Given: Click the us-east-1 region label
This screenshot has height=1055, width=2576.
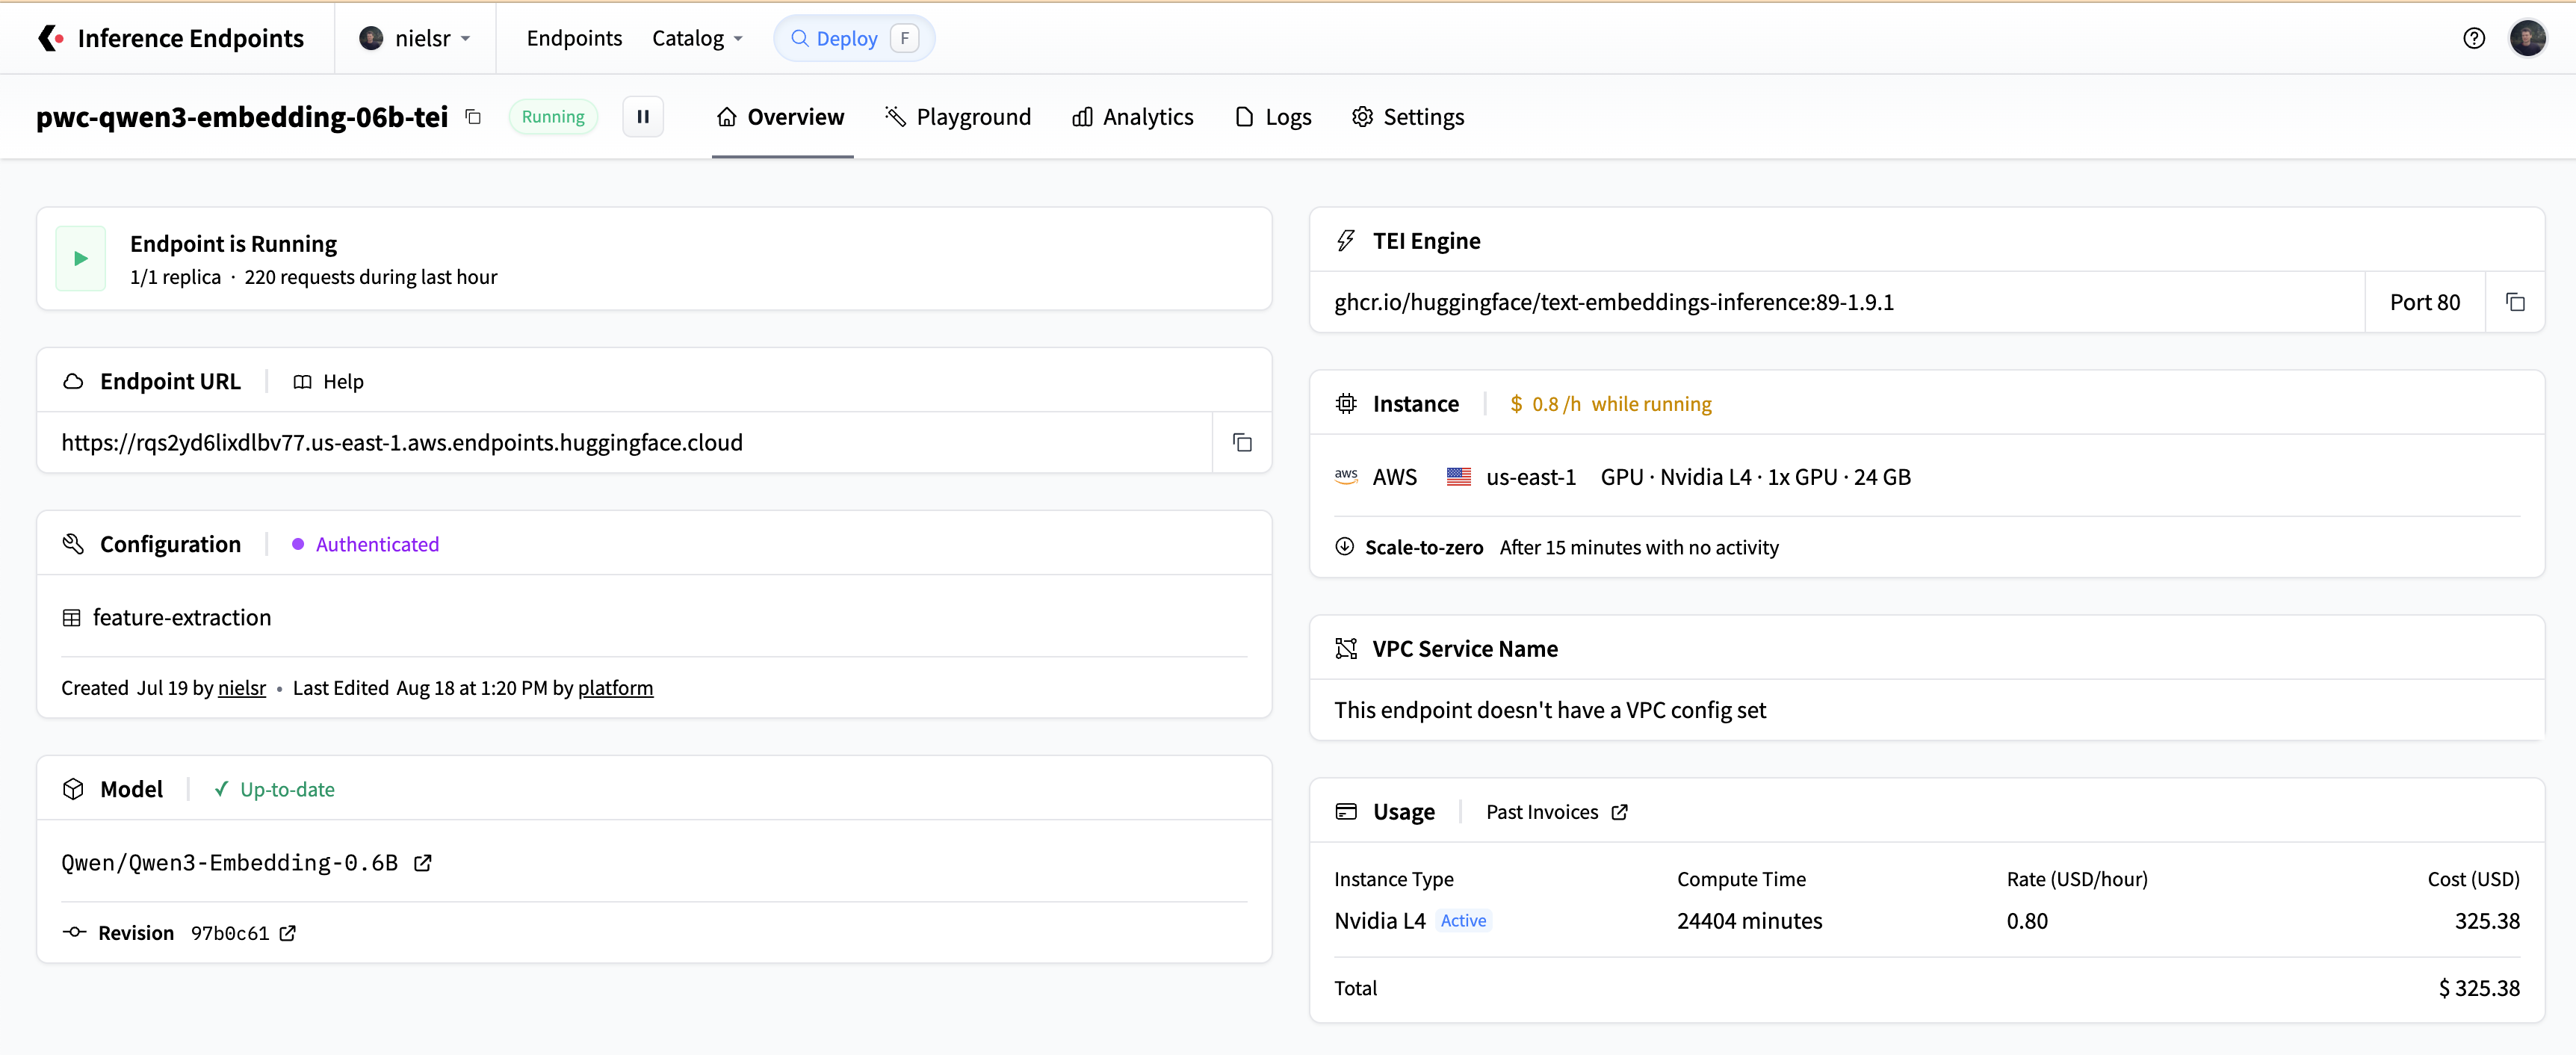Looking at the screenshot, I should coord(1531,477).
